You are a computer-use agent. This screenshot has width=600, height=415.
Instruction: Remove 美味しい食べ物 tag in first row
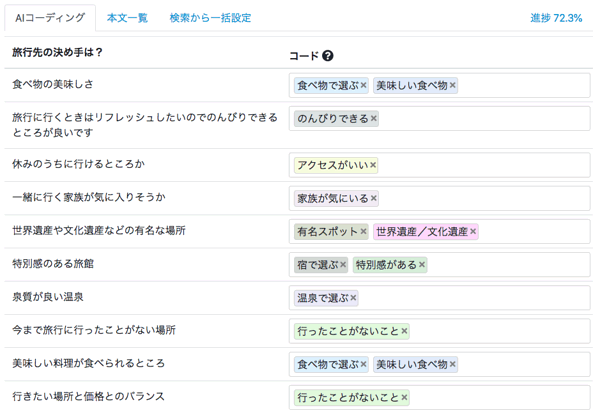pyautogui.click(x=452, y=85)
